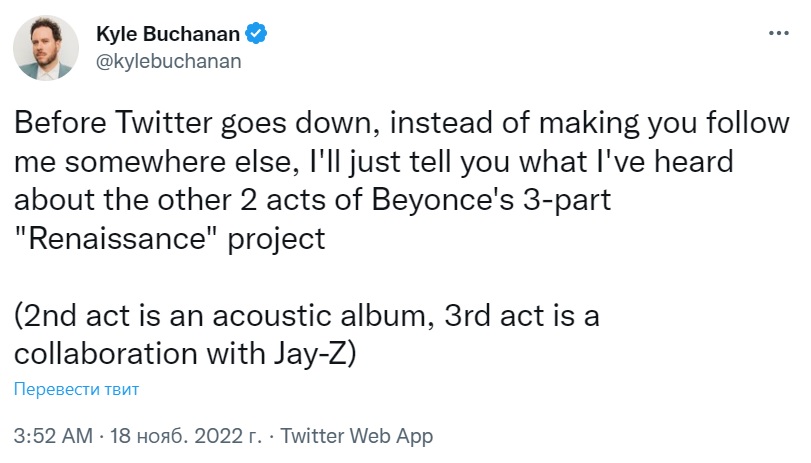Open the @kylebuchanan handle link
The image size is (811, 463).
(x=168, y=60)
